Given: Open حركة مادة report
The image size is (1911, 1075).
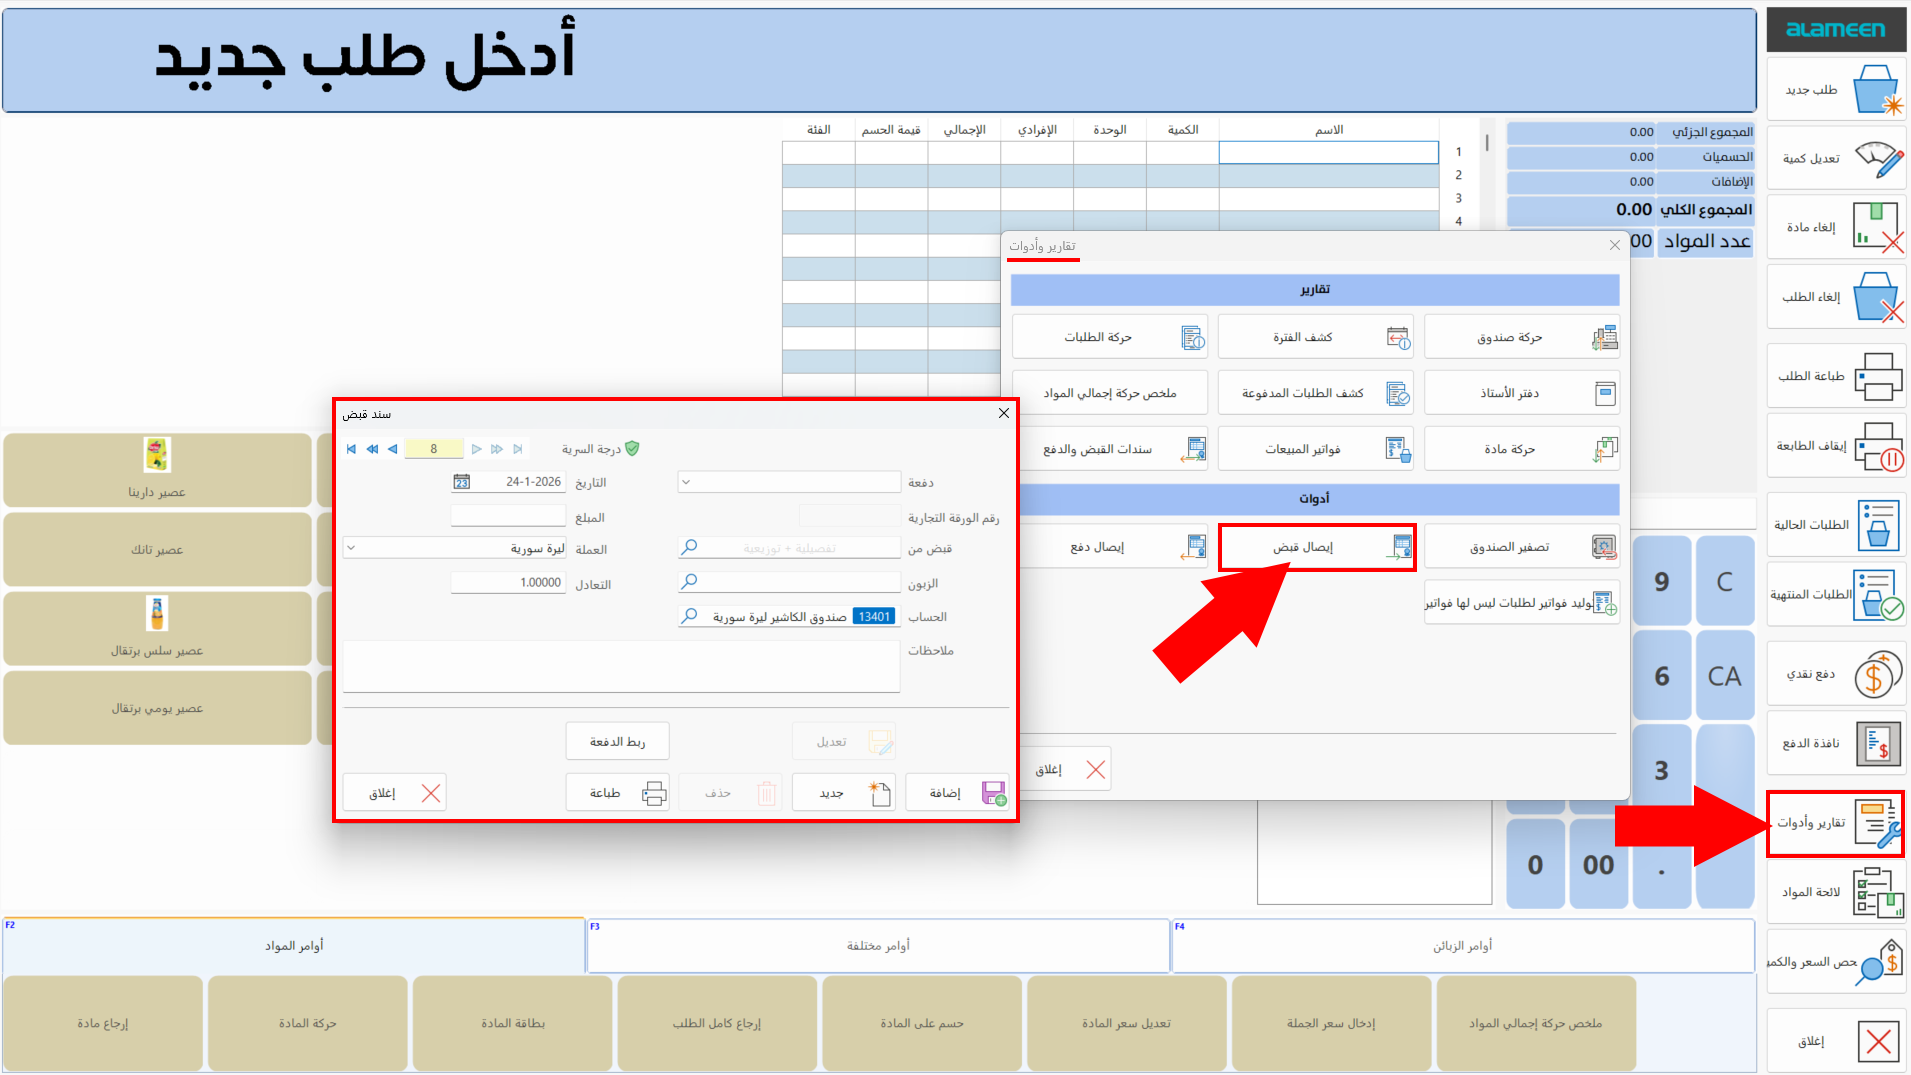Looking at the screenshot, I should (1521, 449).
